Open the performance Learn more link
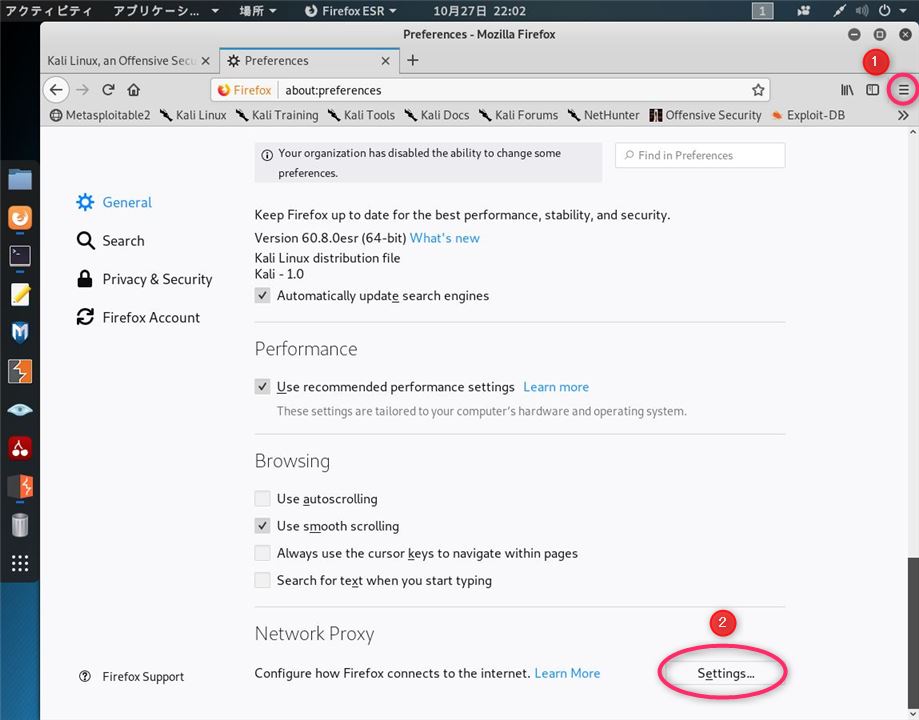919x720 pixels. coord(556,387)
